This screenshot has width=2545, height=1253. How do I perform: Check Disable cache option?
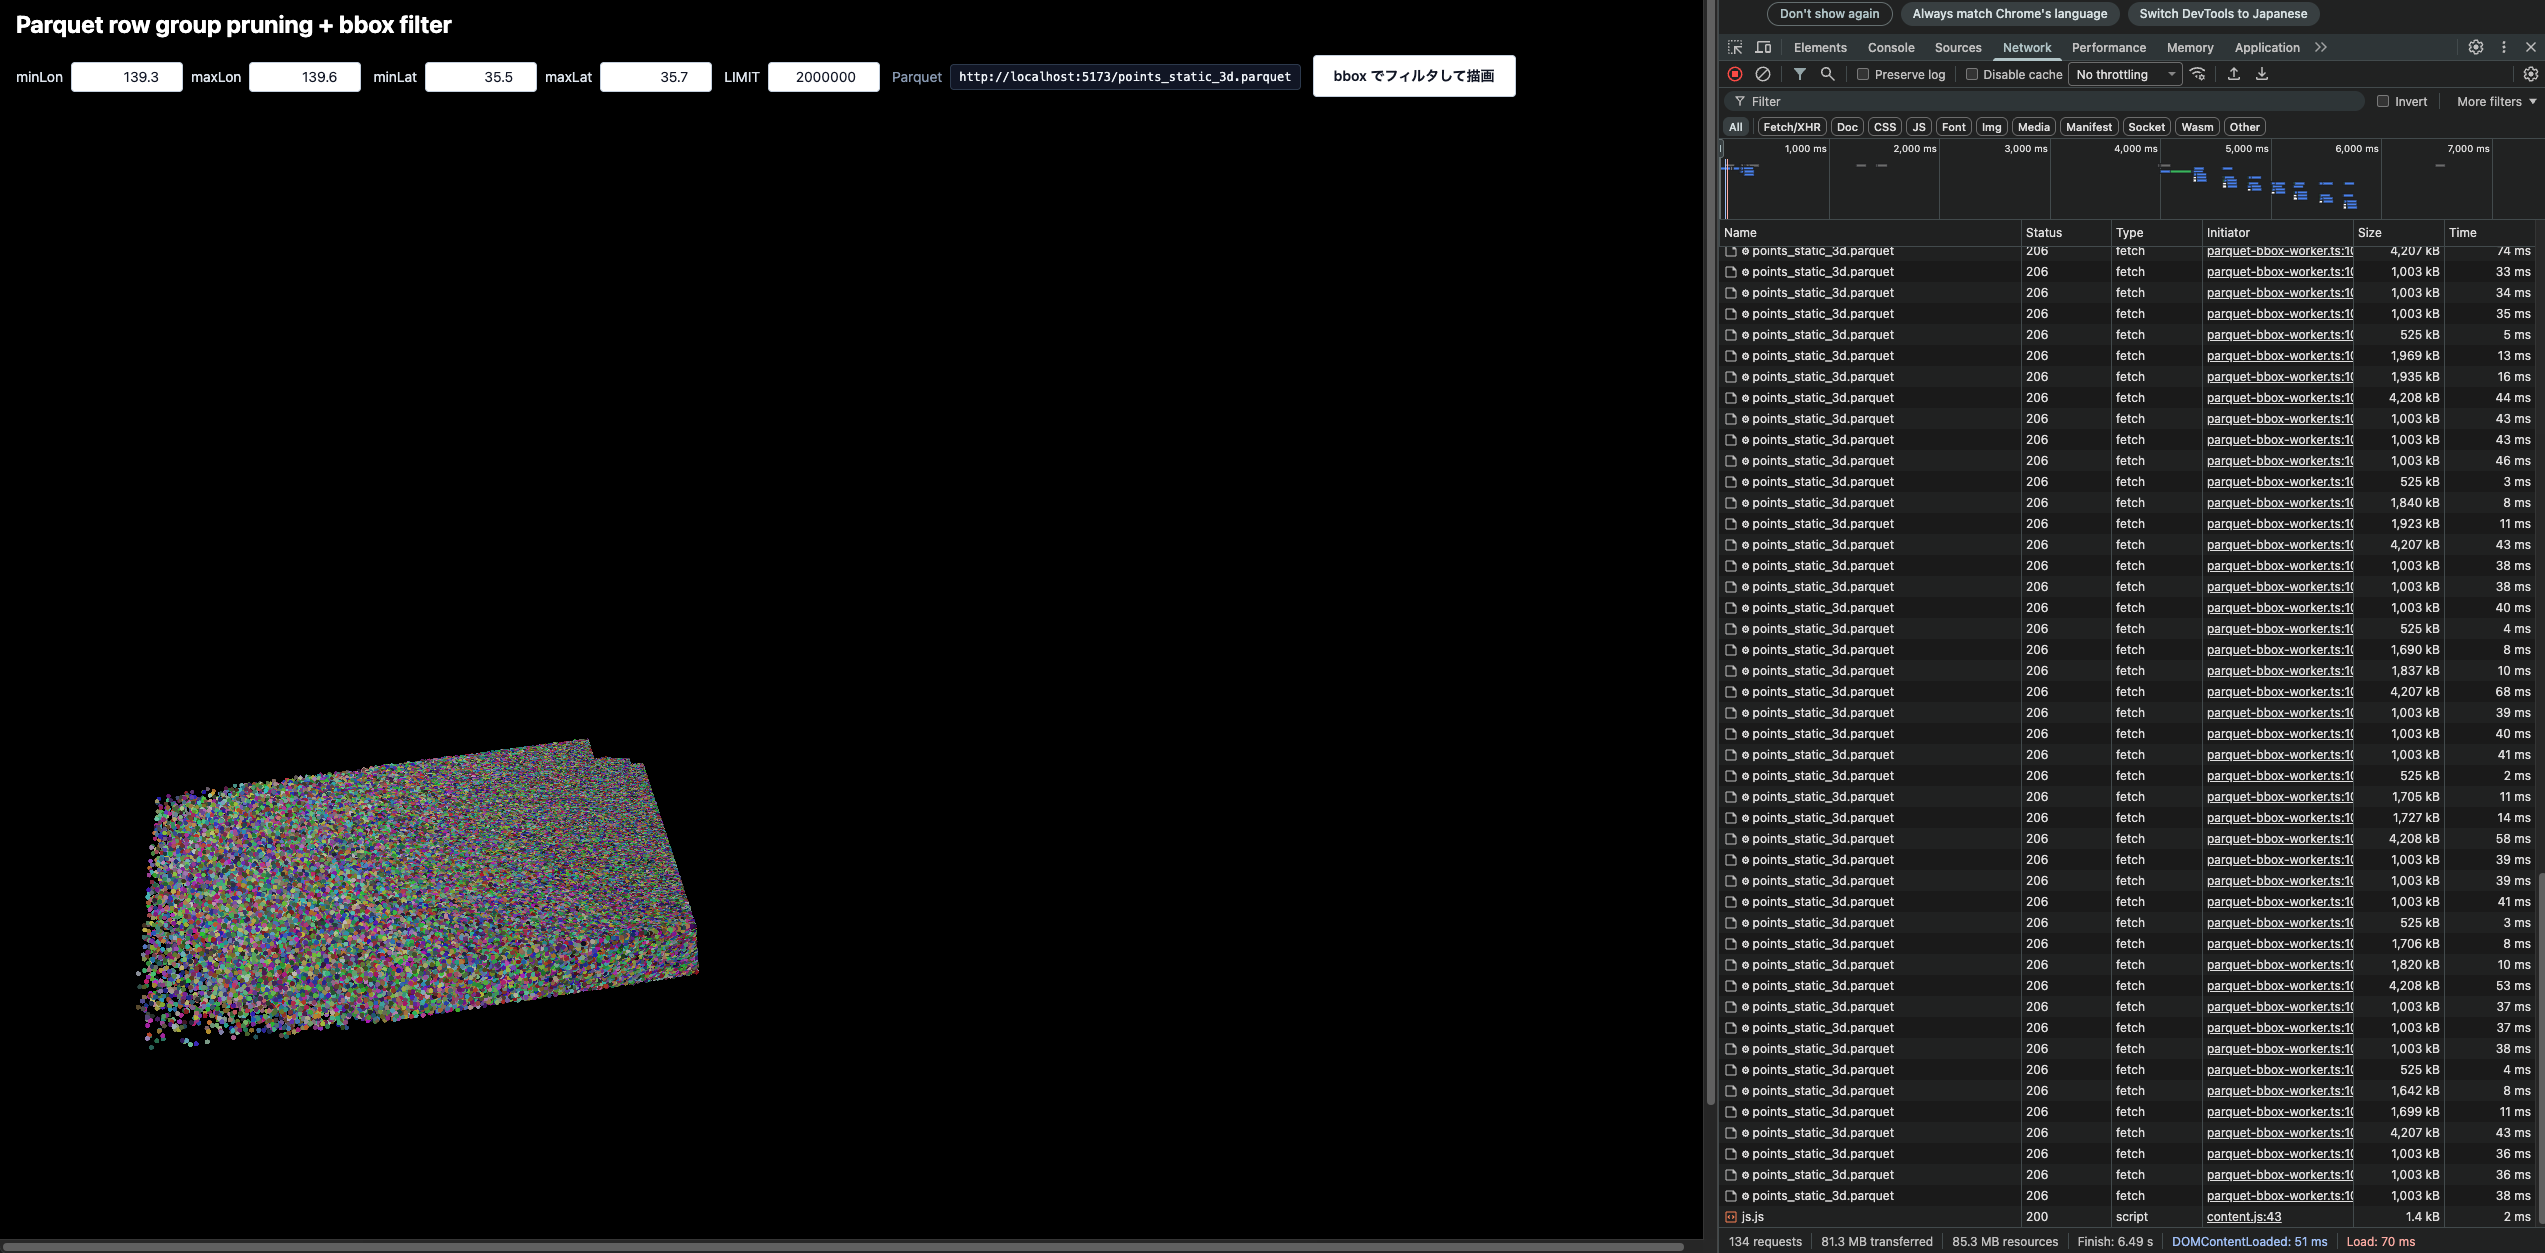tap(1972, 74)
